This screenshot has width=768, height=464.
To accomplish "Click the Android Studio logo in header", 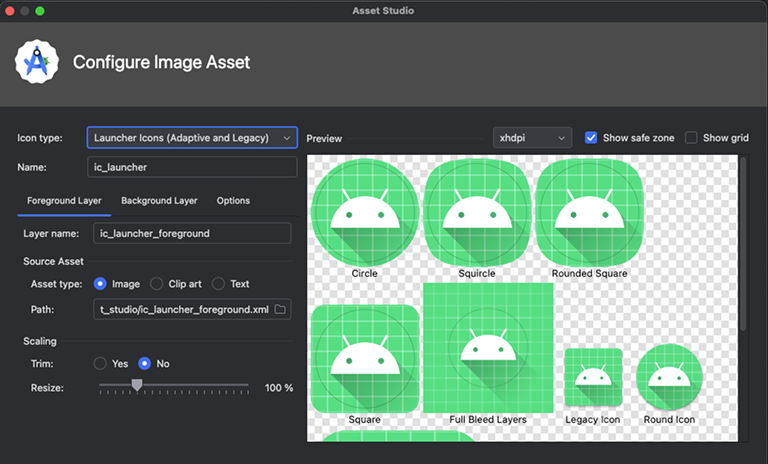I will click(x=37, y=62).
